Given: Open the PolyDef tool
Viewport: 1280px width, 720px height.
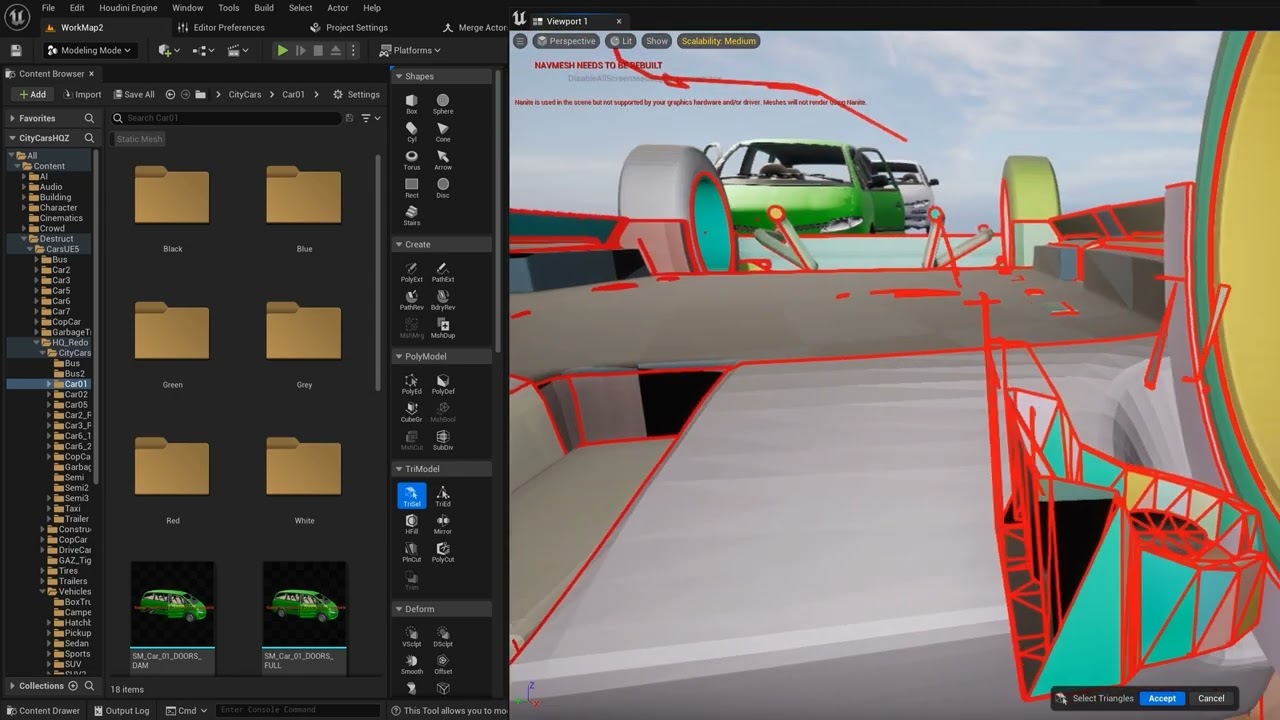Looking at the screenshot, I should pos(443,384).
